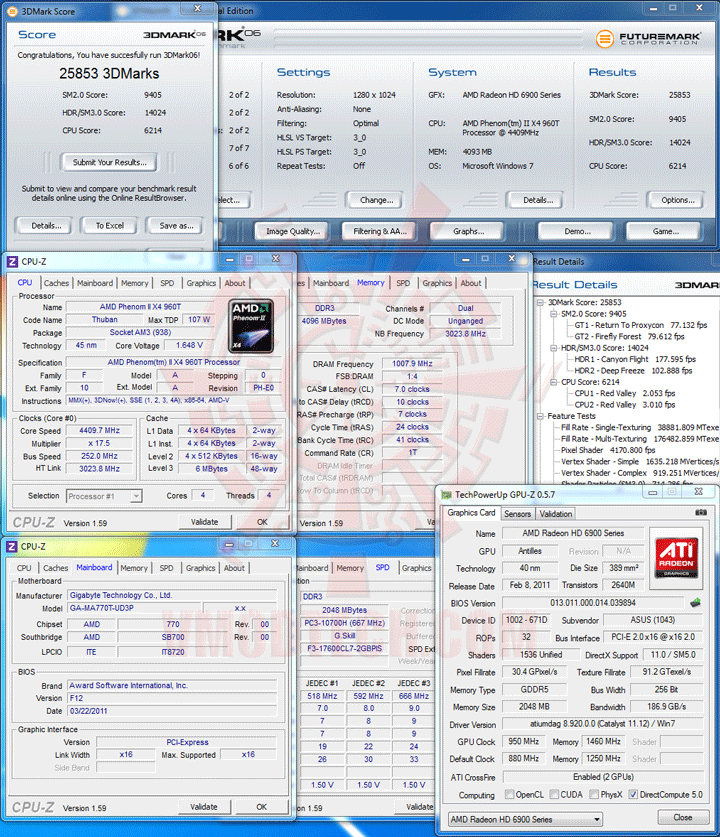720x837 pixels.
Task: Click the Filtering & AA... button
Action: point(380,231)
